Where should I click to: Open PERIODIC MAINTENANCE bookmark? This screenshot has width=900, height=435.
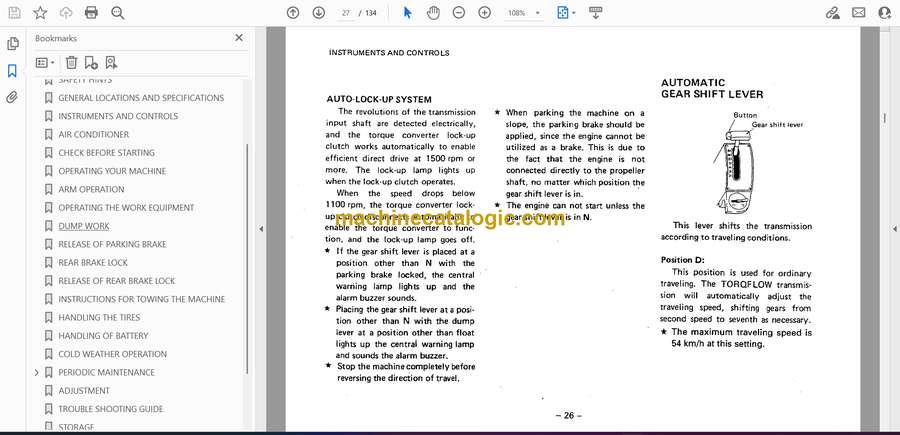(x=106, y=372)
